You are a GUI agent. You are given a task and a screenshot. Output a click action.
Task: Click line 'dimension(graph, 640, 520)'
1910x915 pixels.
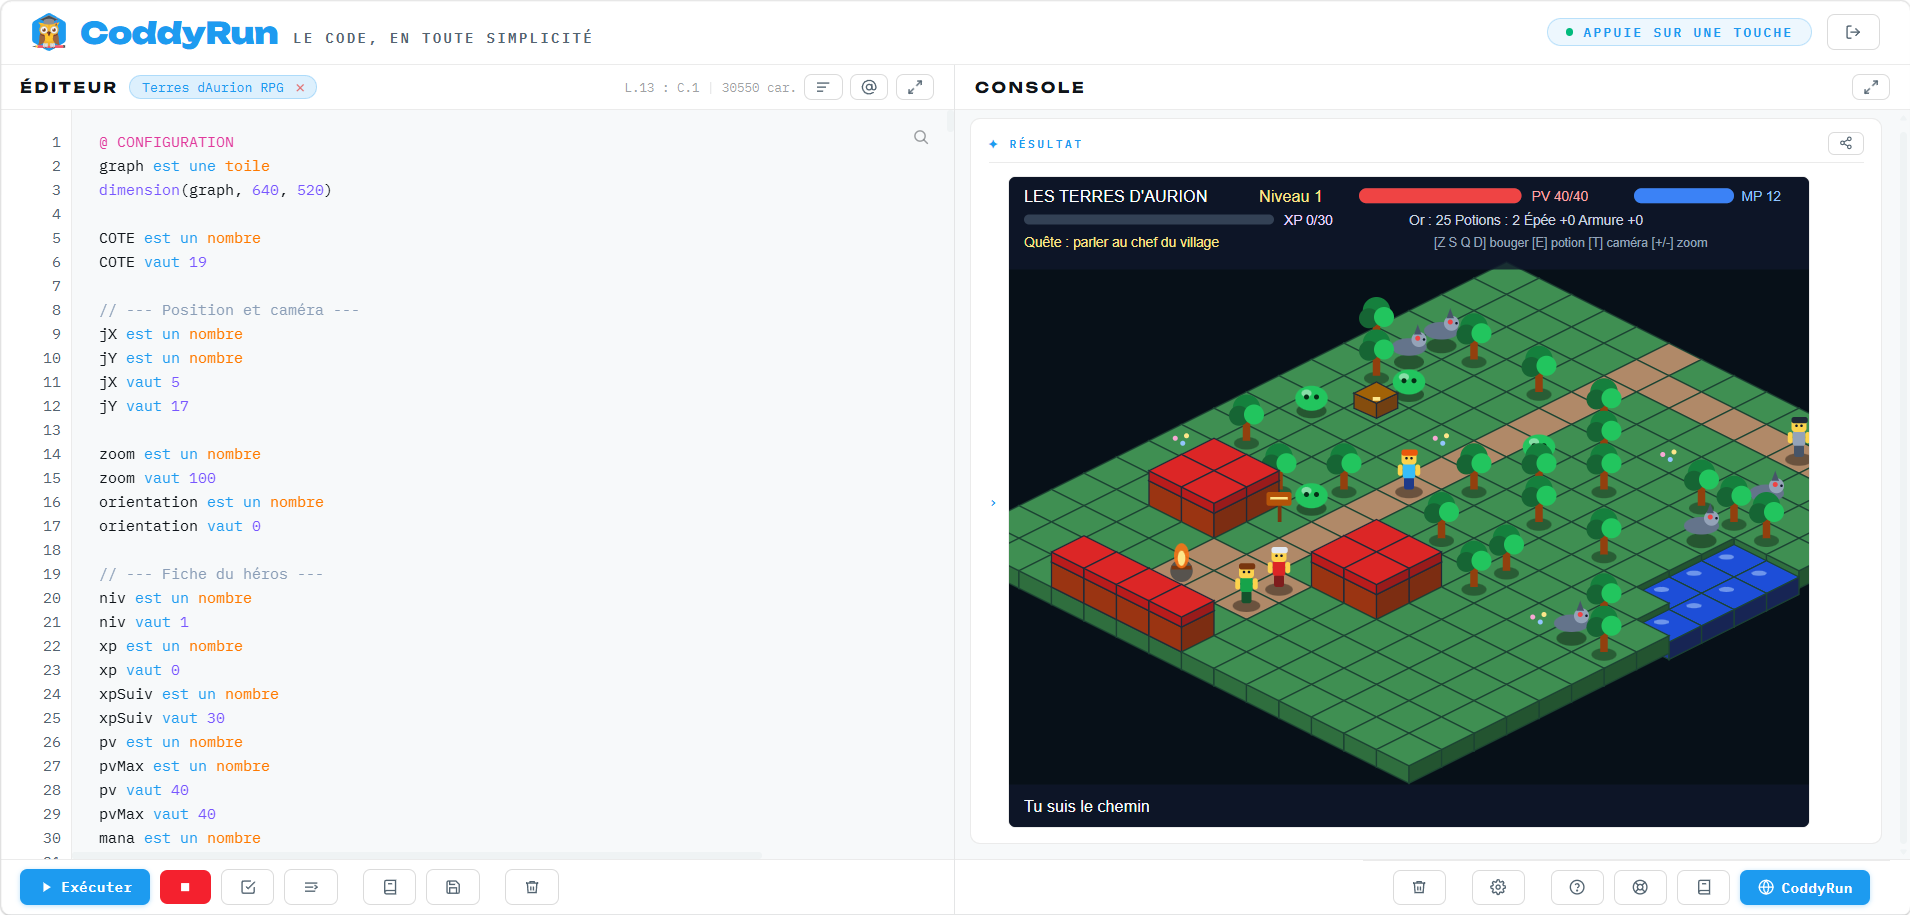215,190
